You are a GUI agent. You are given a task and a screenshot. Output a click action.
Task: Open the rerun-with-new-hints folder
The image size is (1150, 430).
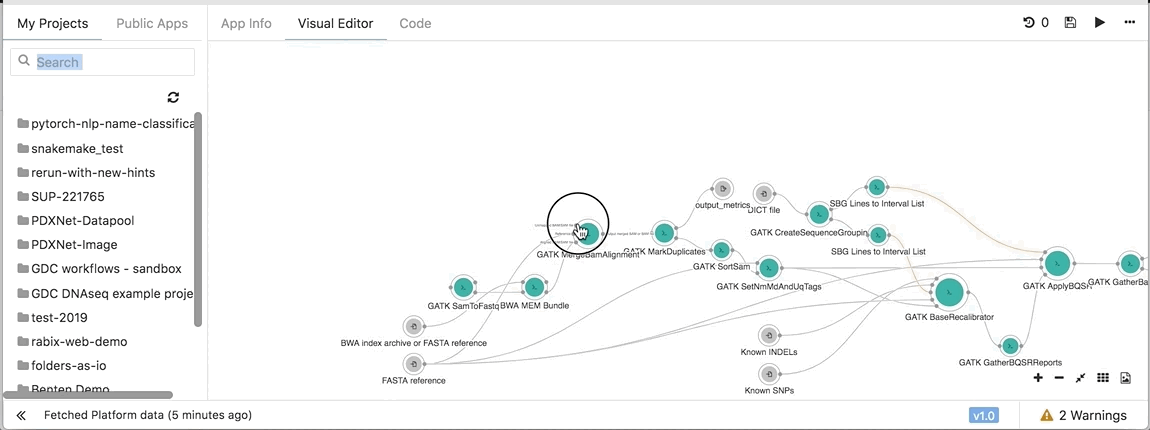pos(86,172)
